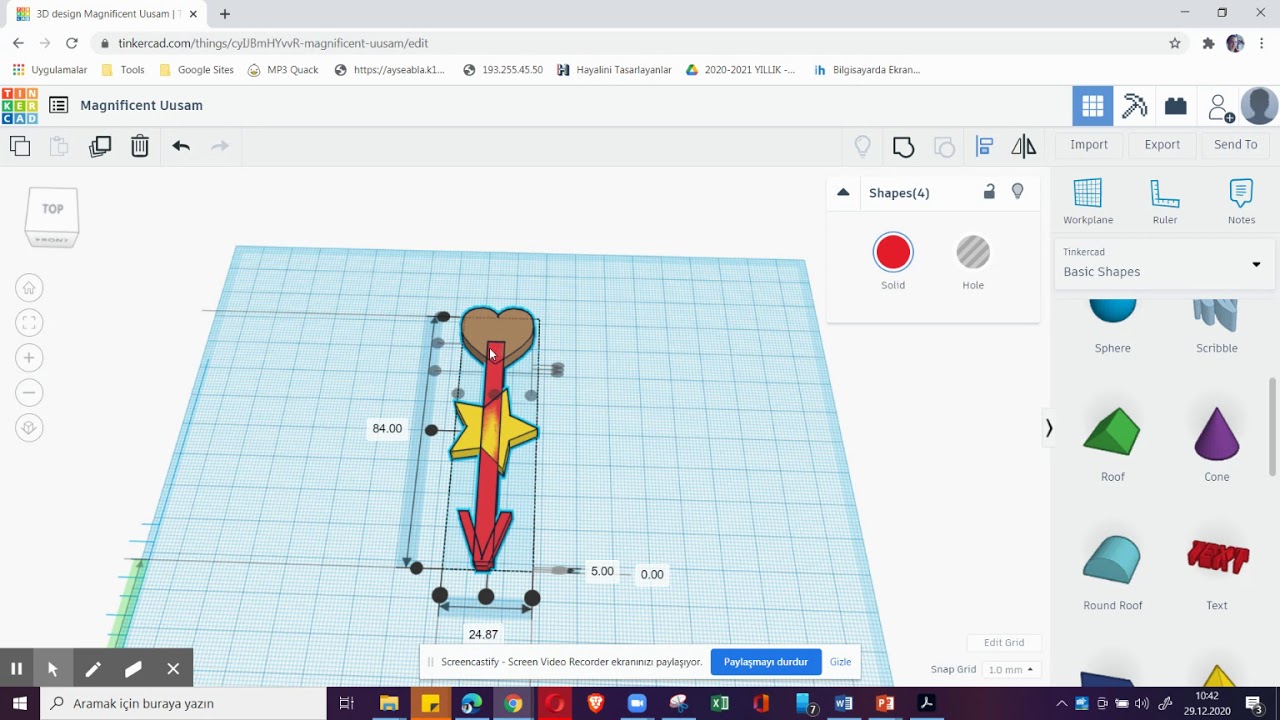
Task: Open the Mirror tool
Action: click(x=1024, y=147)
